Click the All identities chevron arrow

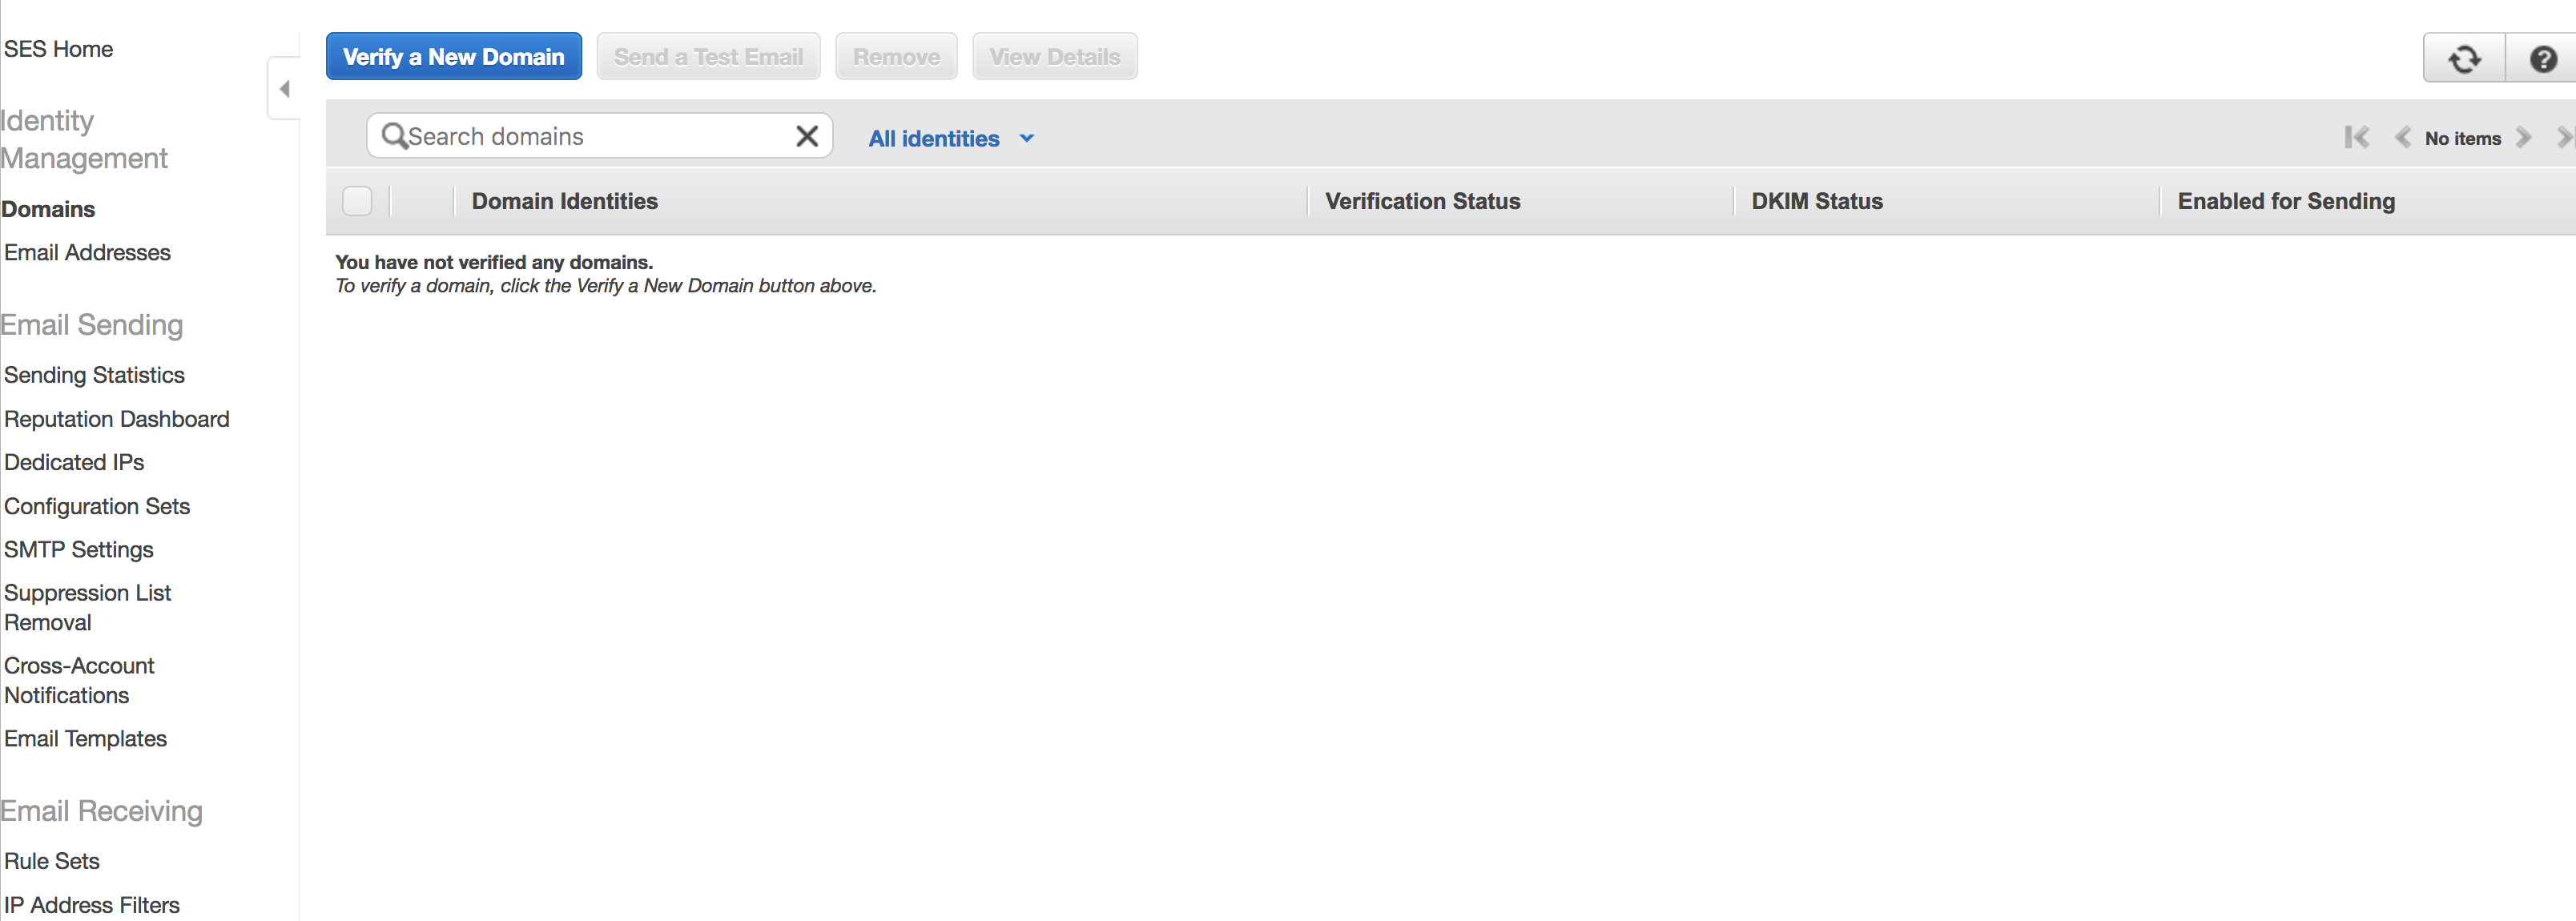(1026, 139)
